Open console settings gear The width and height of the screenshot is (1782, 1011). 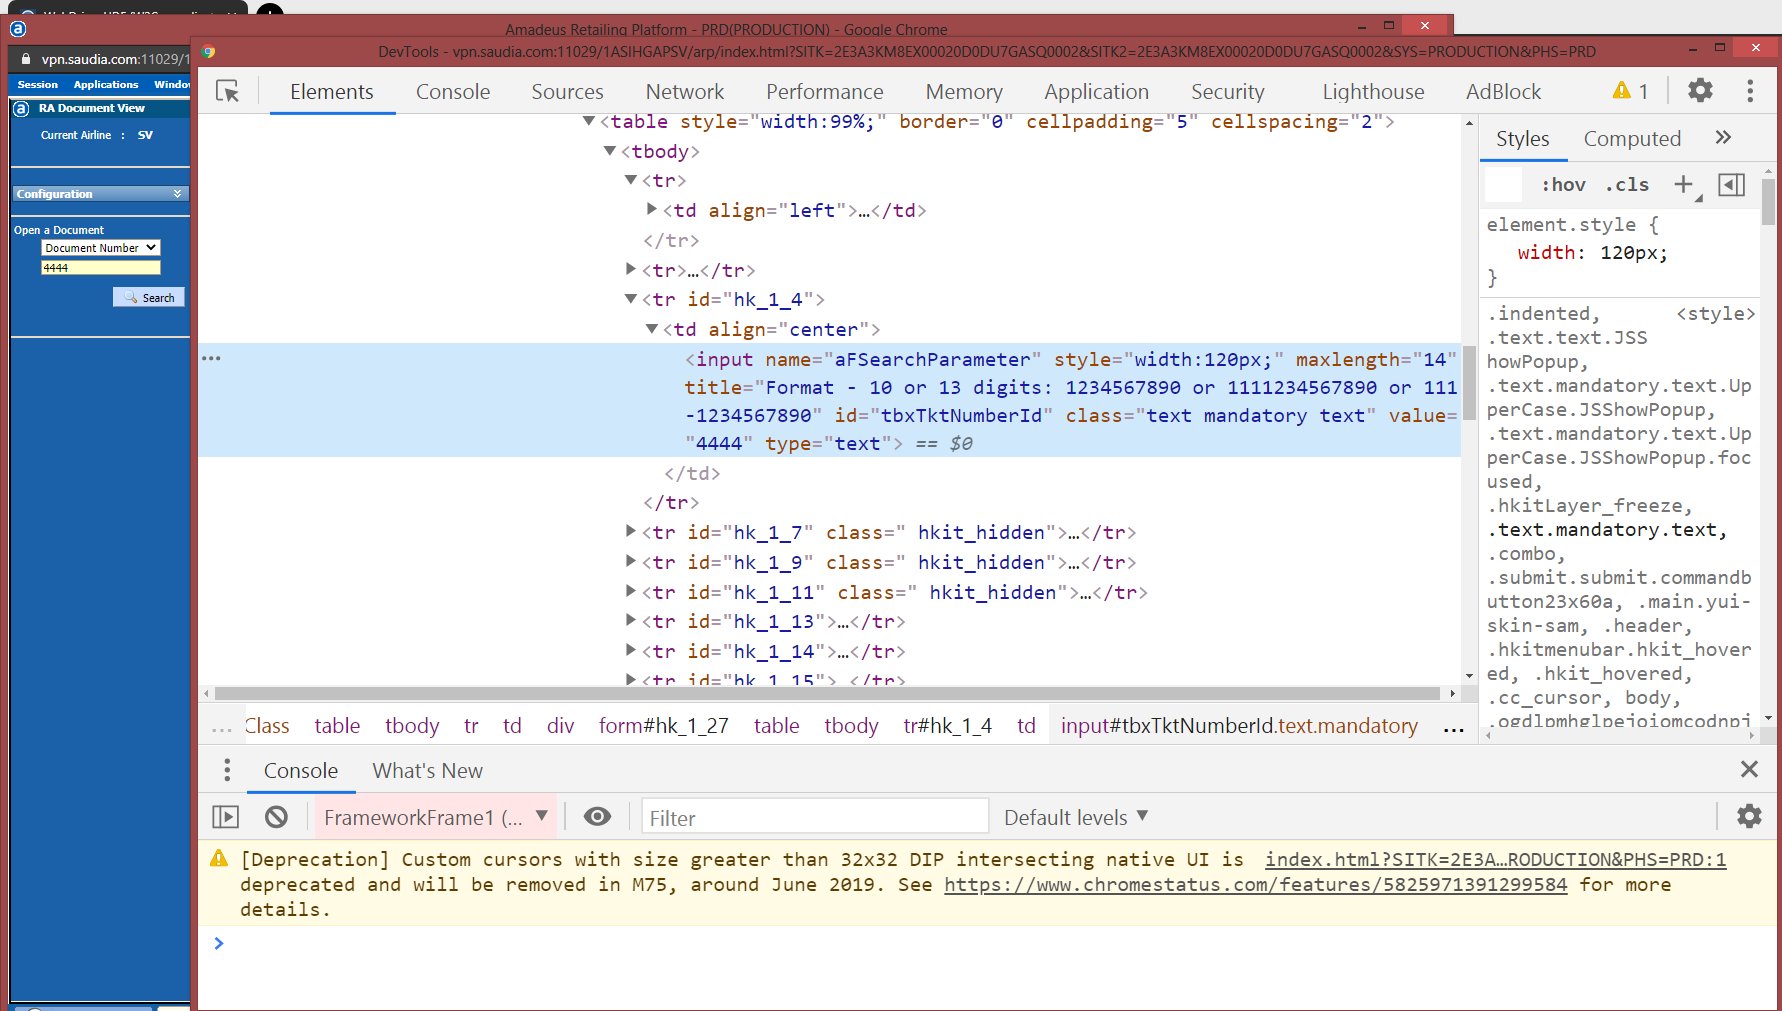[1749, 816]
